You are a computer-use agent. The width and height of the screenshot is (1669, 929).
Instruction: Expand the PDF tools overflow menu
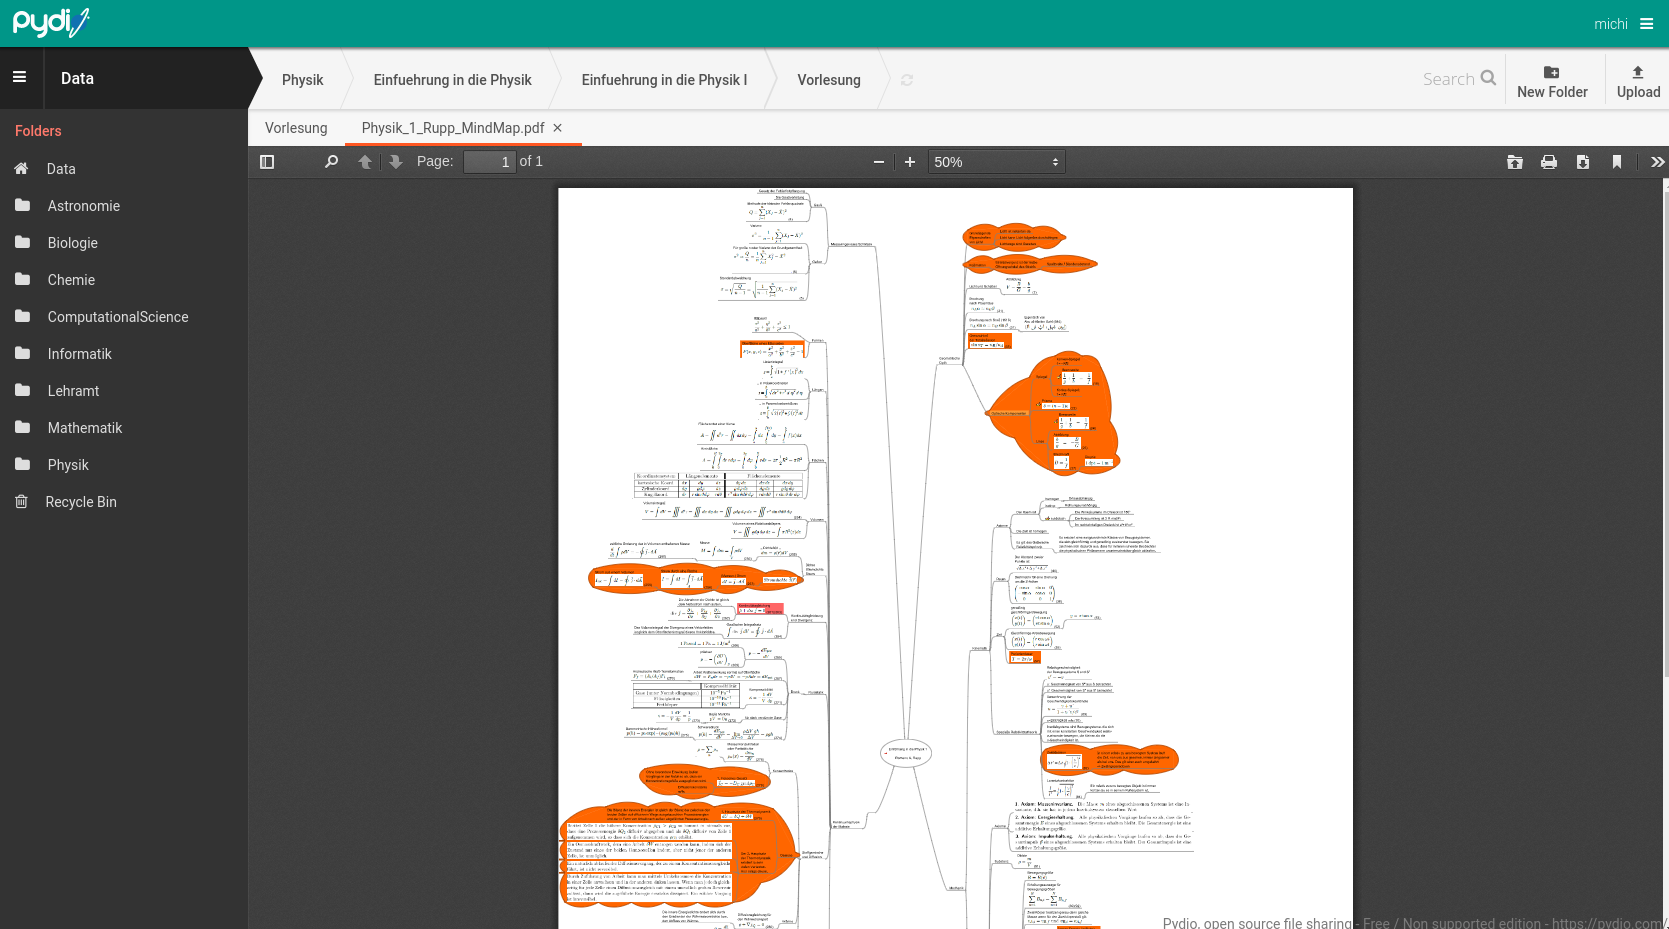point(1657,162)
